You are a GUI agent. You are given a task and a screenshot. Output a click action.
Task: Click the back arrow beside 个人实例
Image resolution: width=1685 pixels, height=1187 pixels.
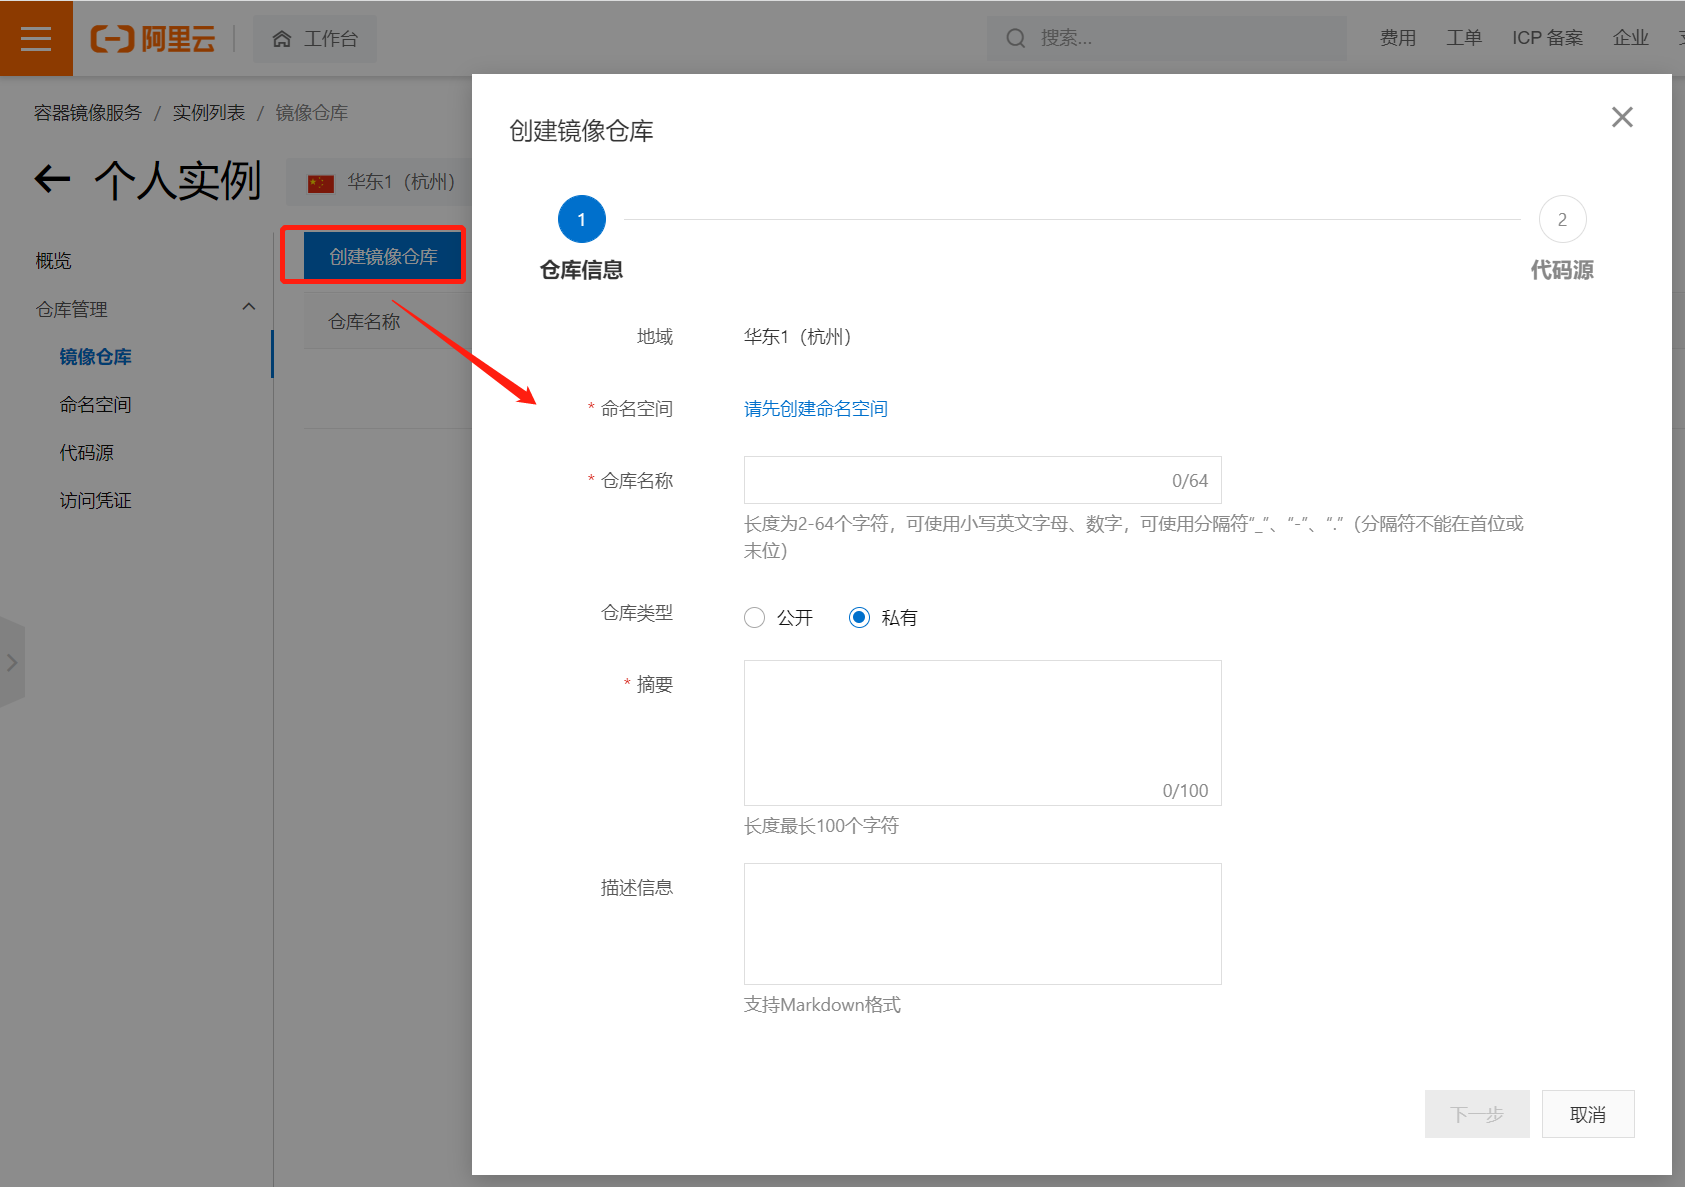click(x=52, y=180)
